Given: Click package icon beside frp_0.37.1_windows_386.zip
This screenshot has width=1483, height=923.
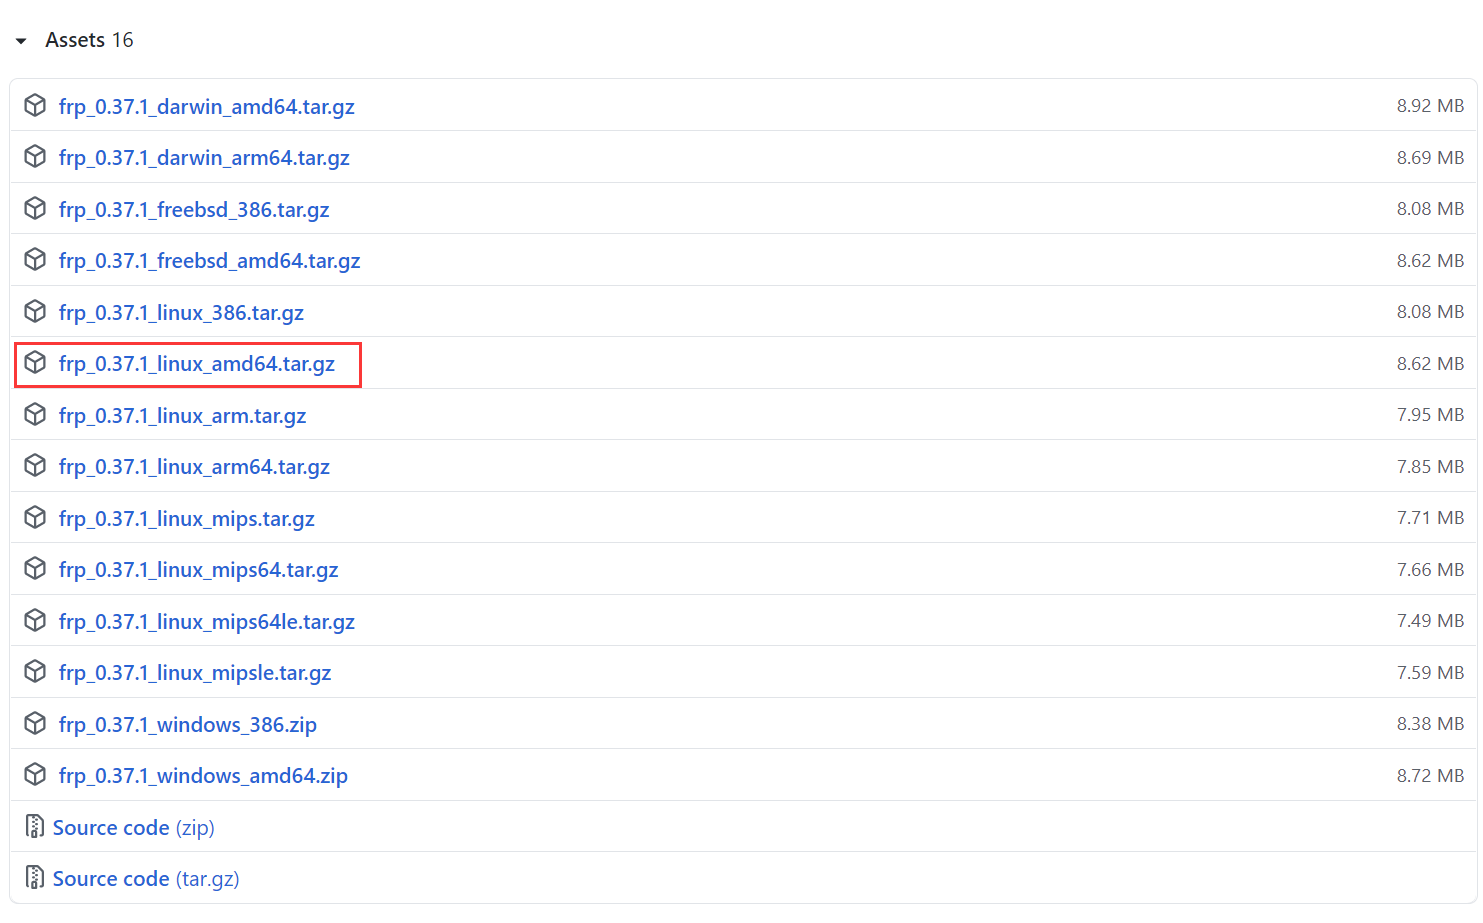Looking at the screenshot, I should pos(35,723).
